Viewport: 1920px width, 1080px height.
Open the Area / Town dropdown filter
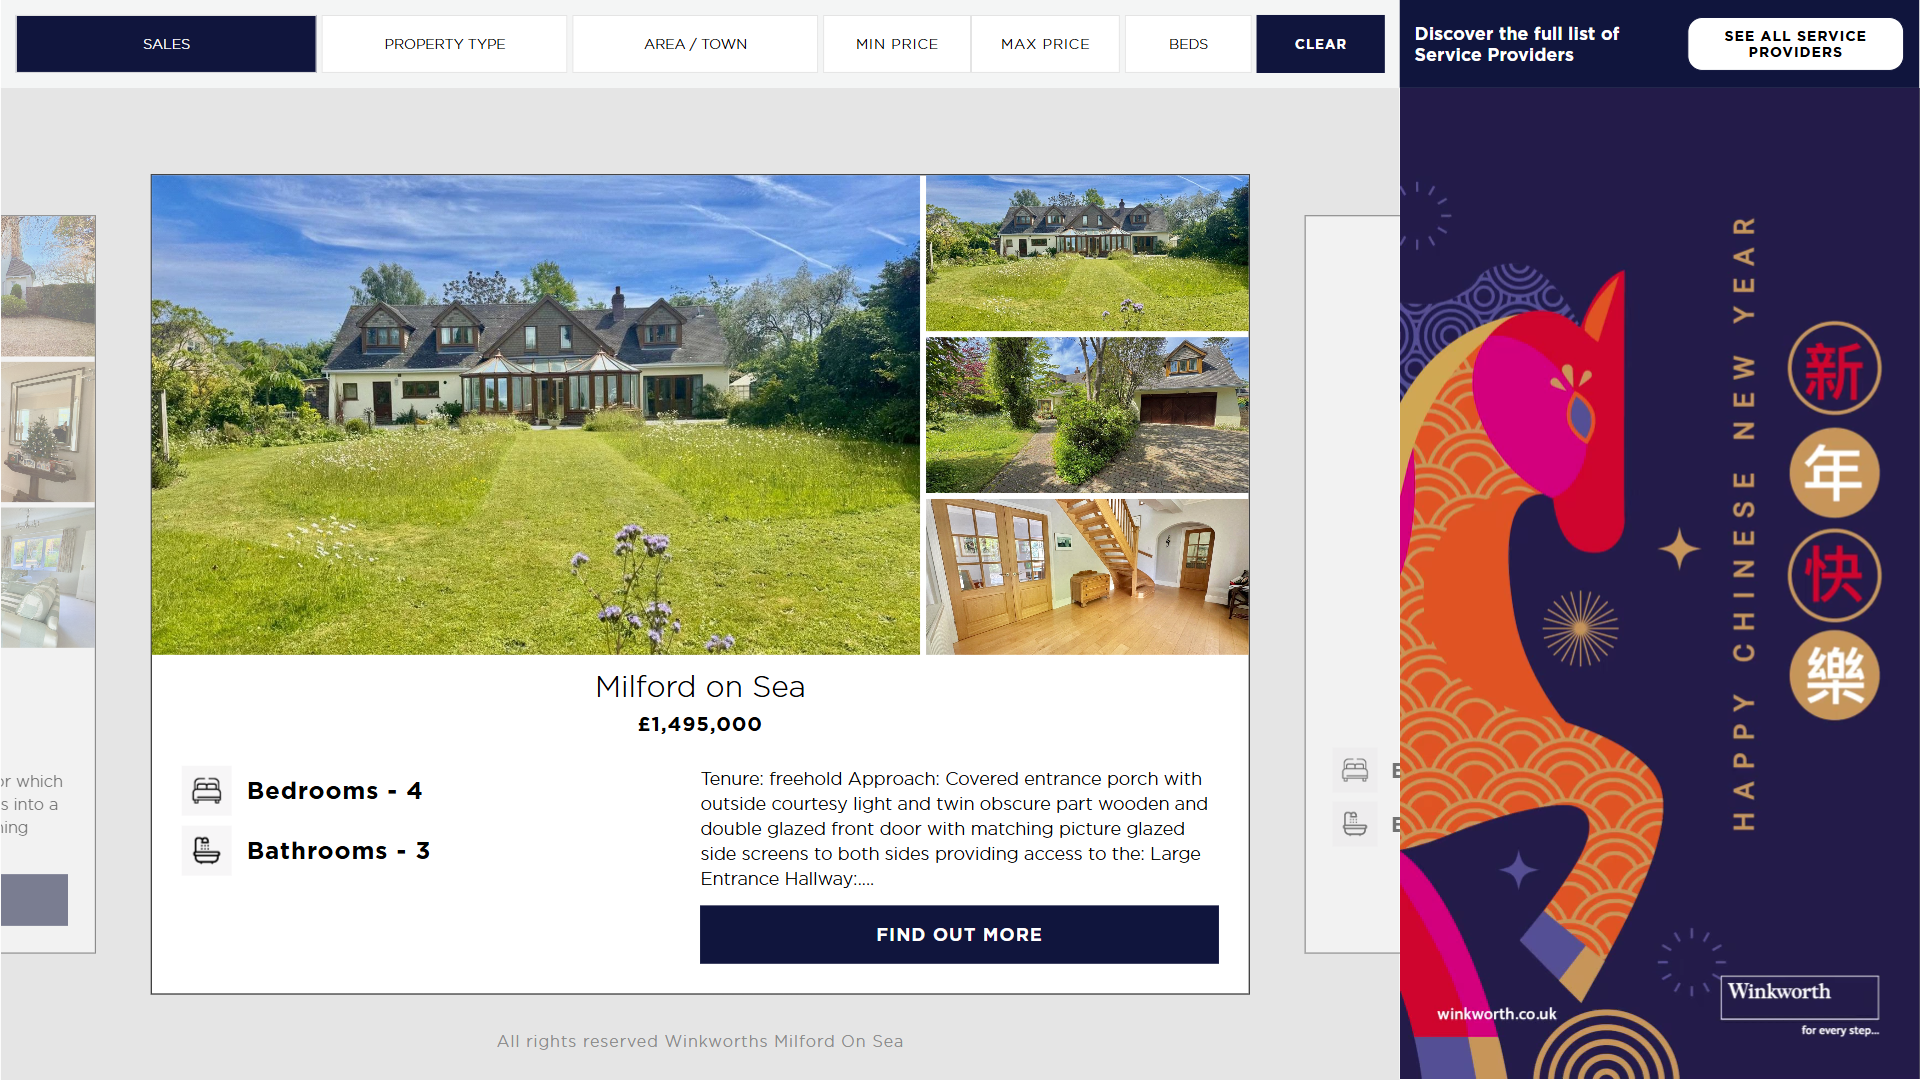[x=695, y=44]
